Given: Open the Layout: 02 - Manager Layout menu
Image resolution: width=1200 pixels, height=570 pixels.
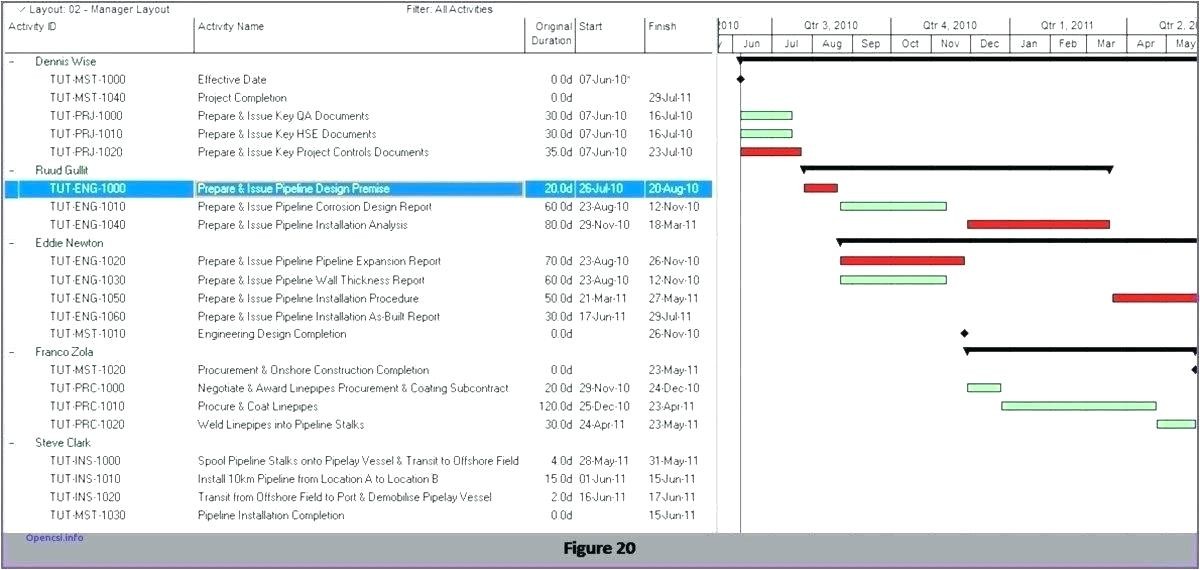Looking at the screenshot, I should coord(95,9).
